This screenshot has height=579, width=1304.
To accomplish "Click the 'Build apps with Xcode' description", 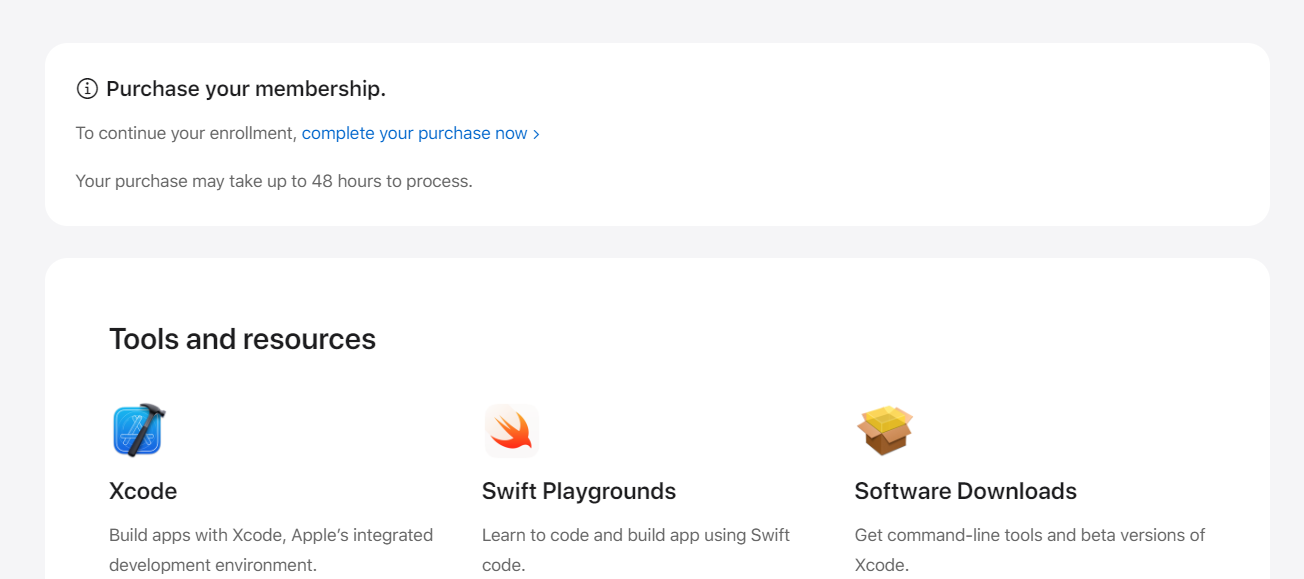I will click(x=270, y=535).
